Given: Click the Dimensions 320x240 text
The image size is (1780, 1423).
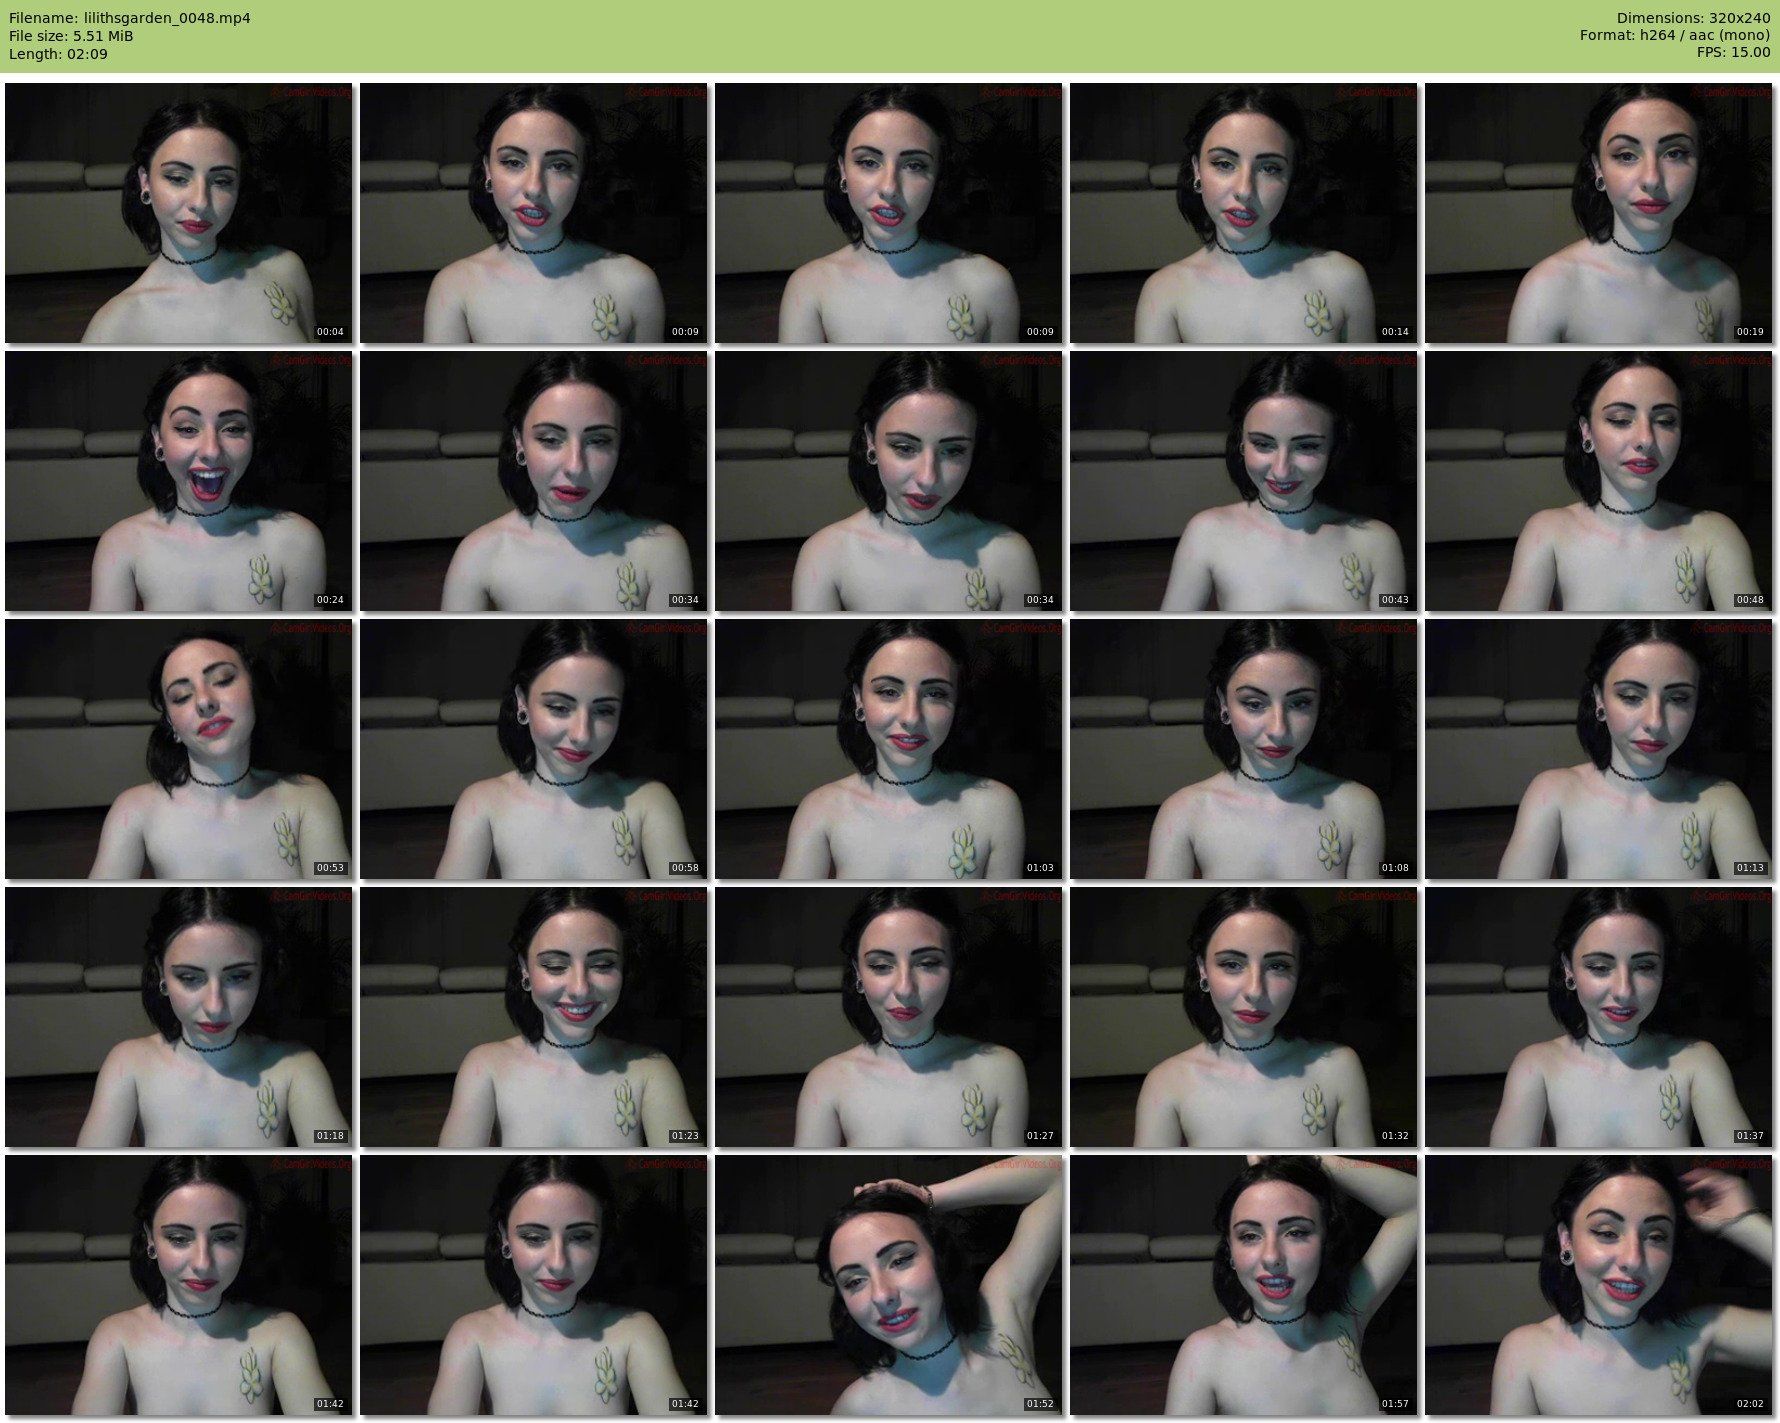Looking at the screenshot, I should (1693, 18).
